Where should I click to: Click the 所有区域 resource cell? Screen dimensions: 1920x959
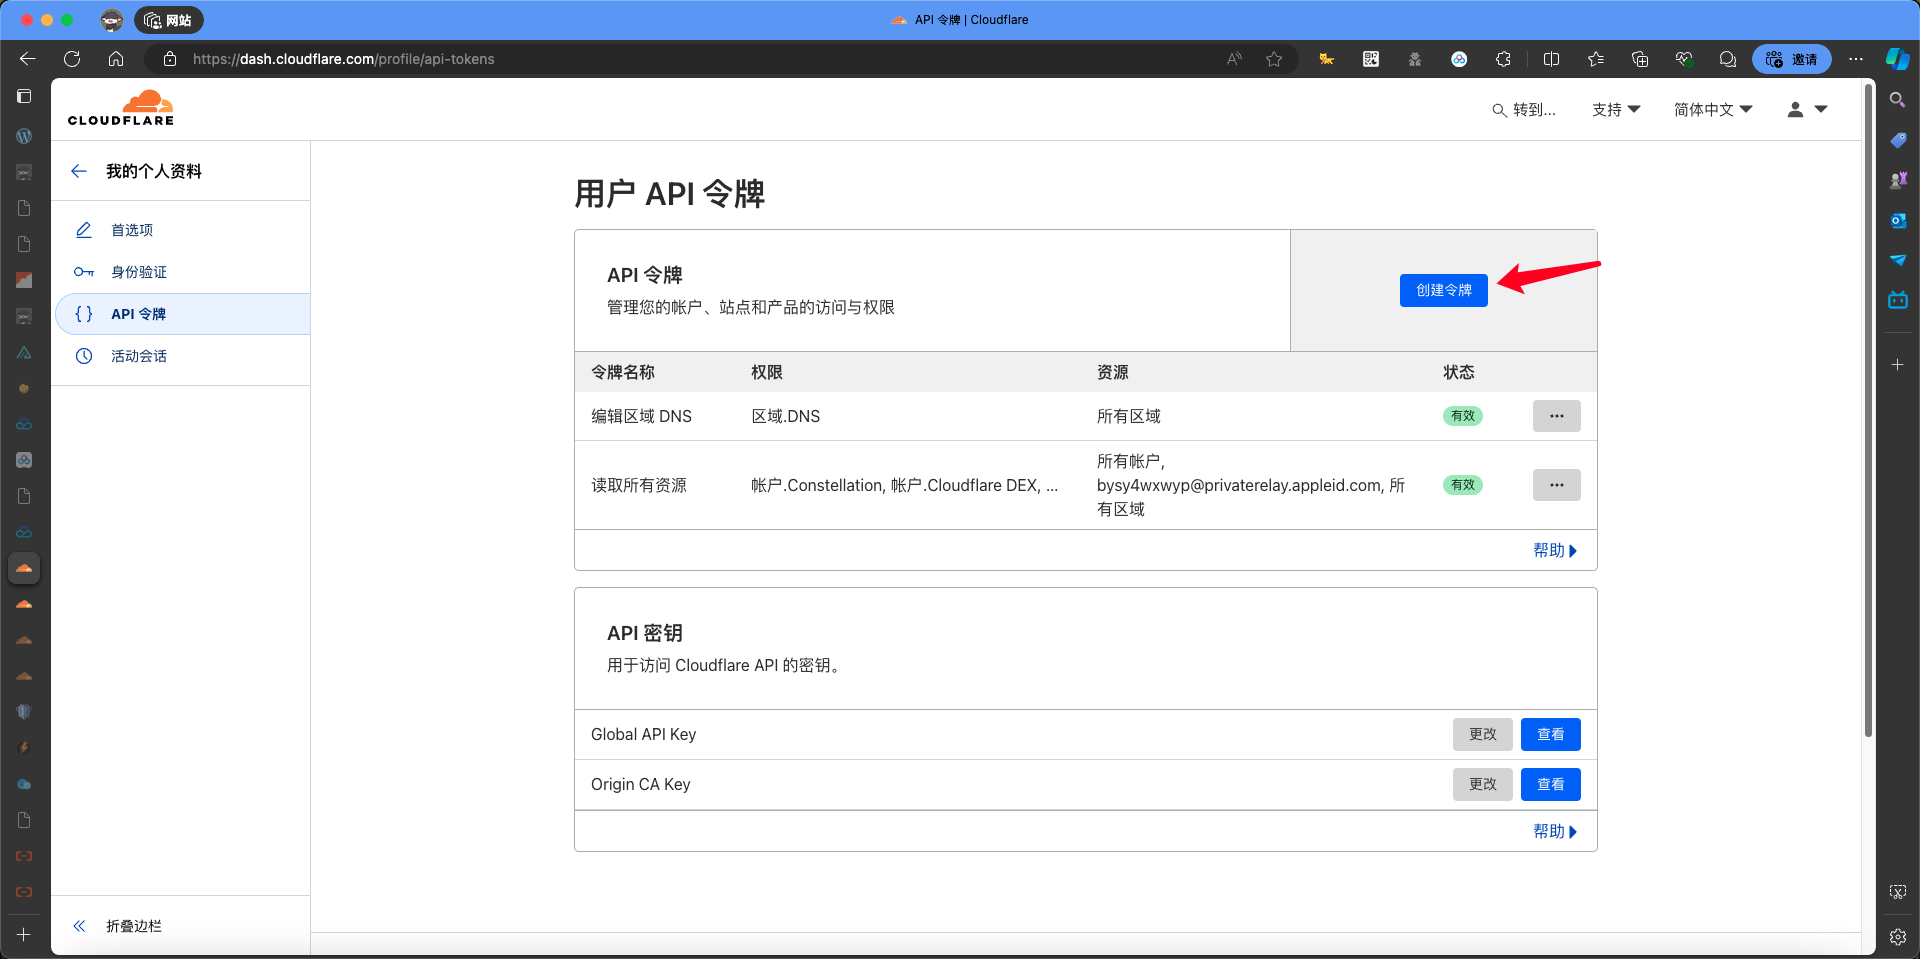pyautogui.click(x=1129, y=416)
